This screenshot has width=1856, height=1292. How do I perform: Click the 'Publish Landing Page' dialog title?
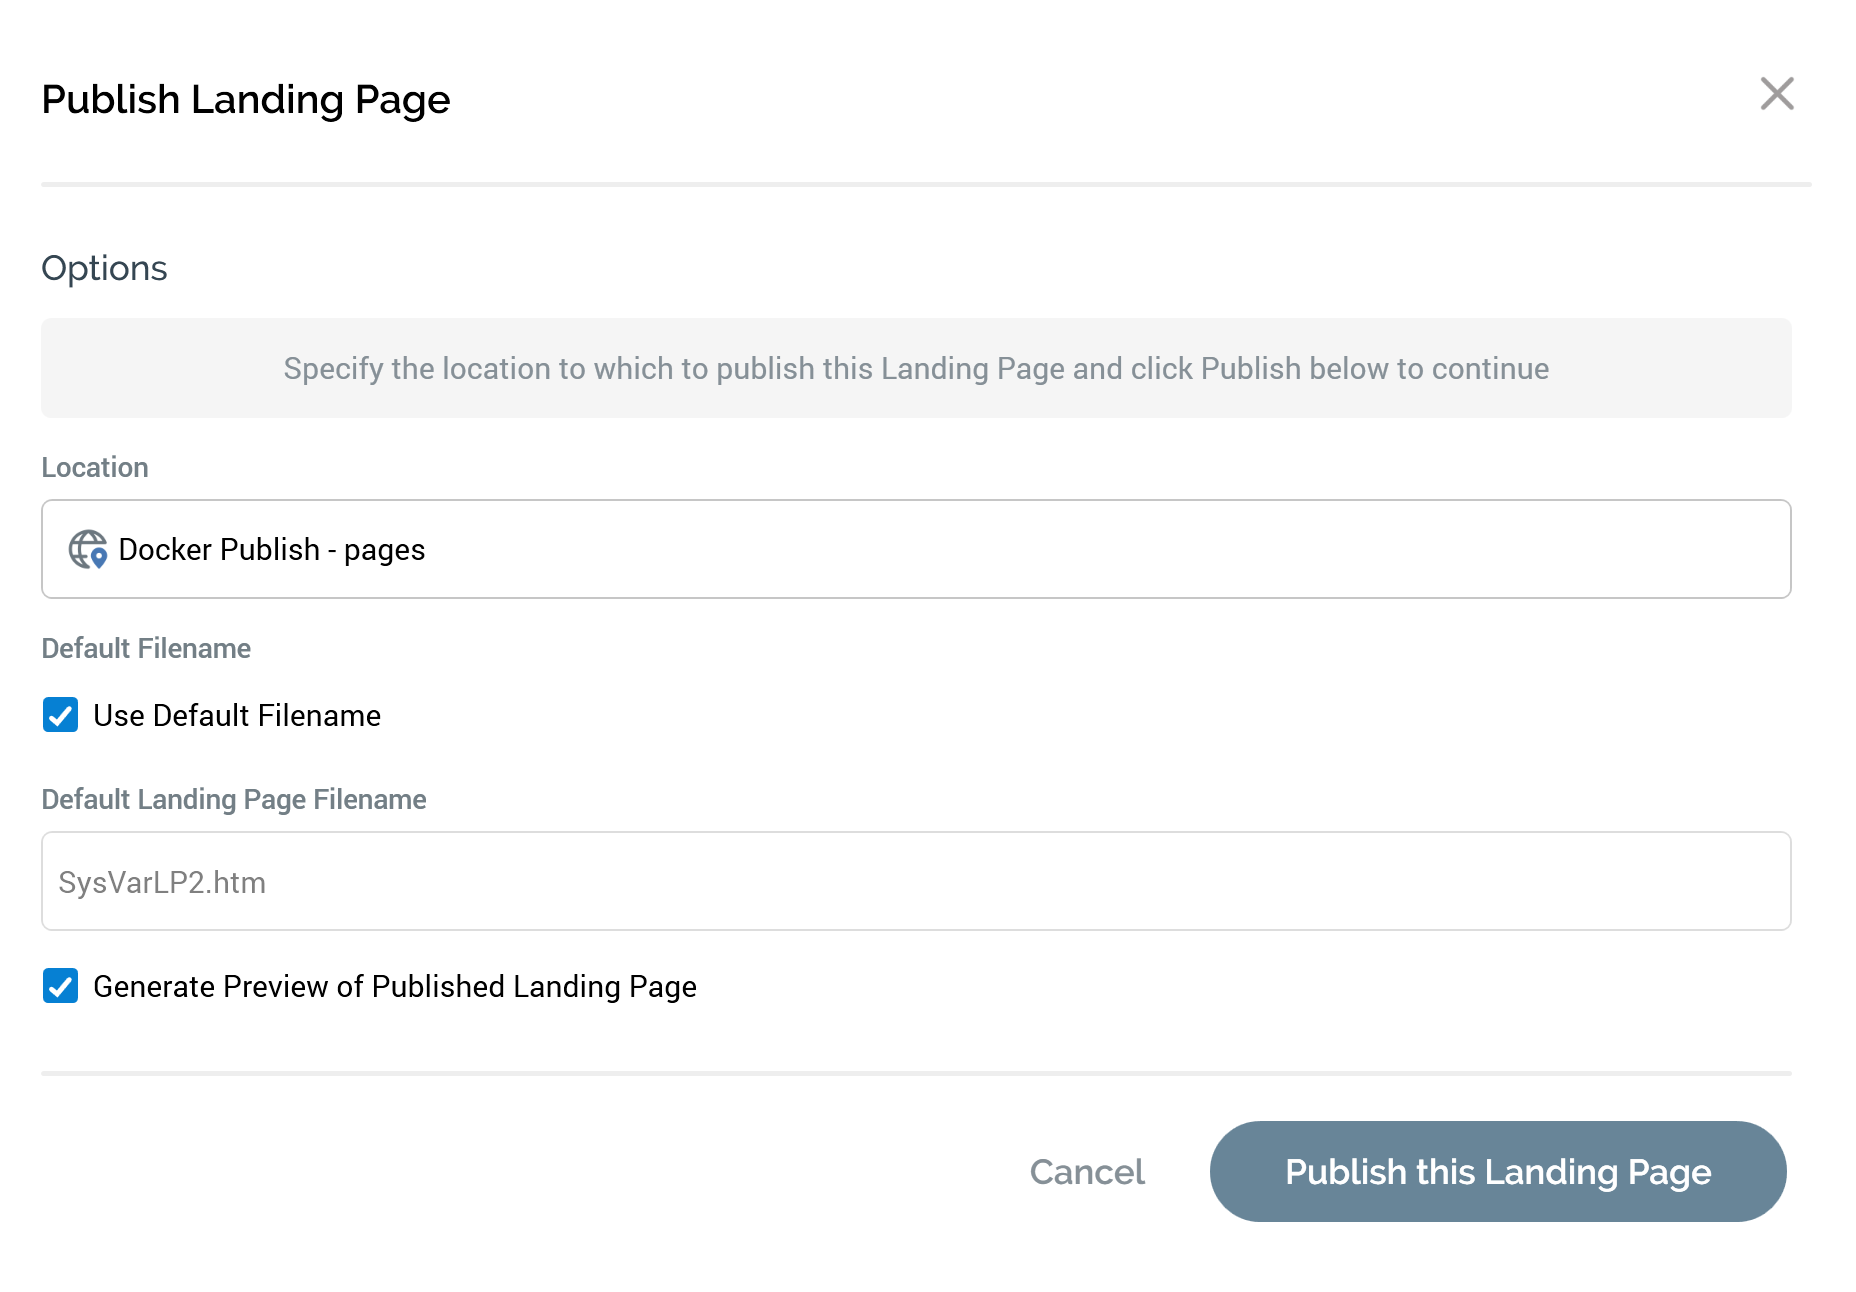click(x=245, y=100)
